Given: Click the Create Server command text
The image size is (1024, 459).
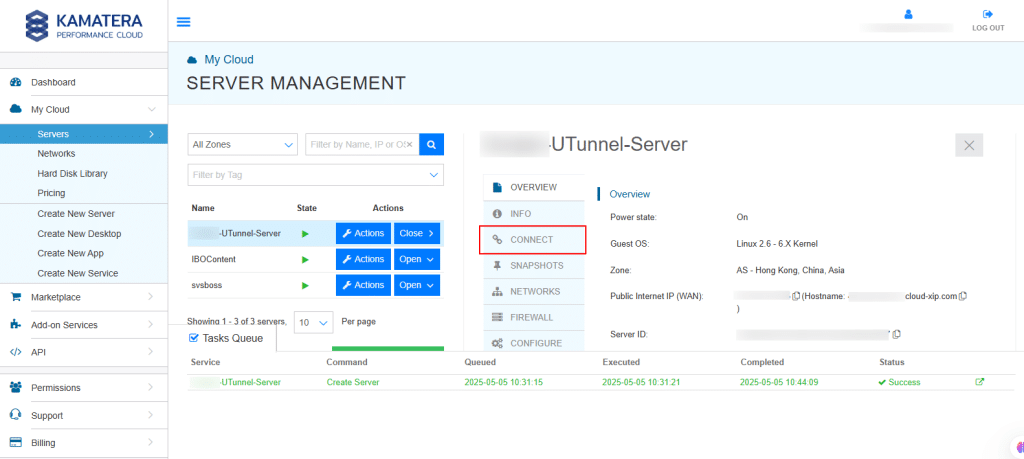Looking at the screenshot, I should [x=353, y=382].
